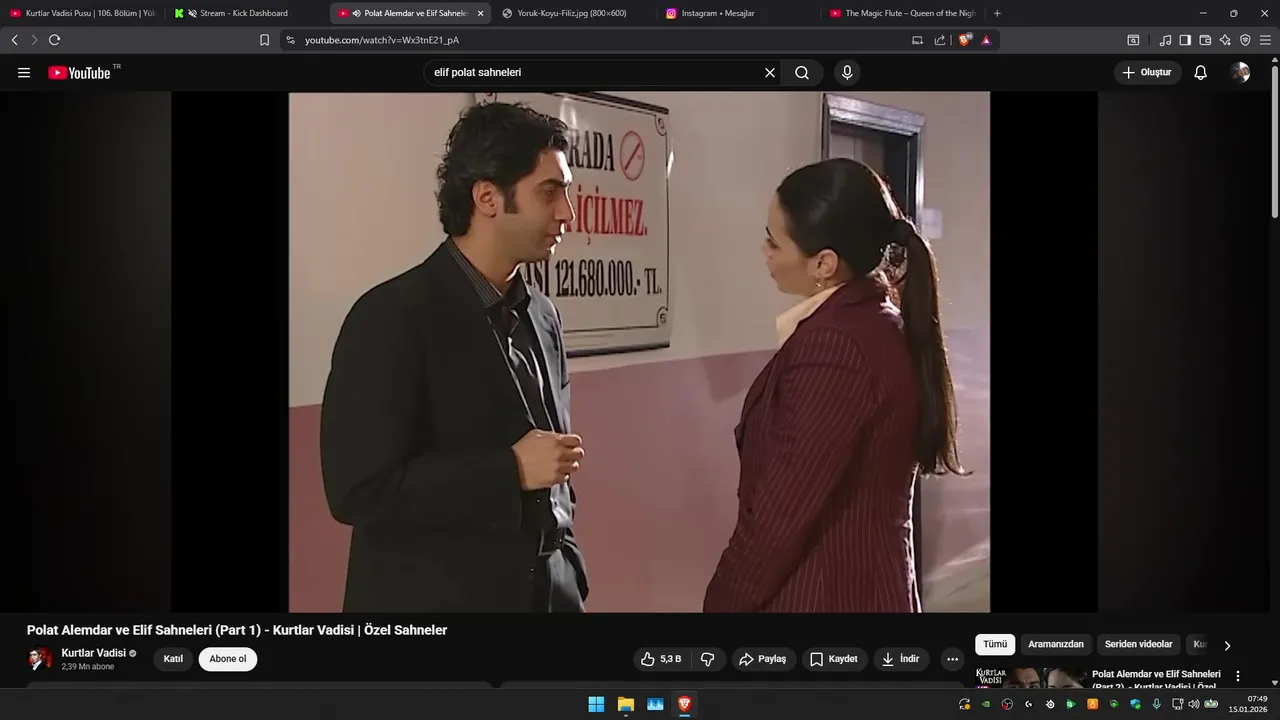Screen dimensions: 1280x720
Task: Open Brave VPN shield icon
Action: 1245,40
